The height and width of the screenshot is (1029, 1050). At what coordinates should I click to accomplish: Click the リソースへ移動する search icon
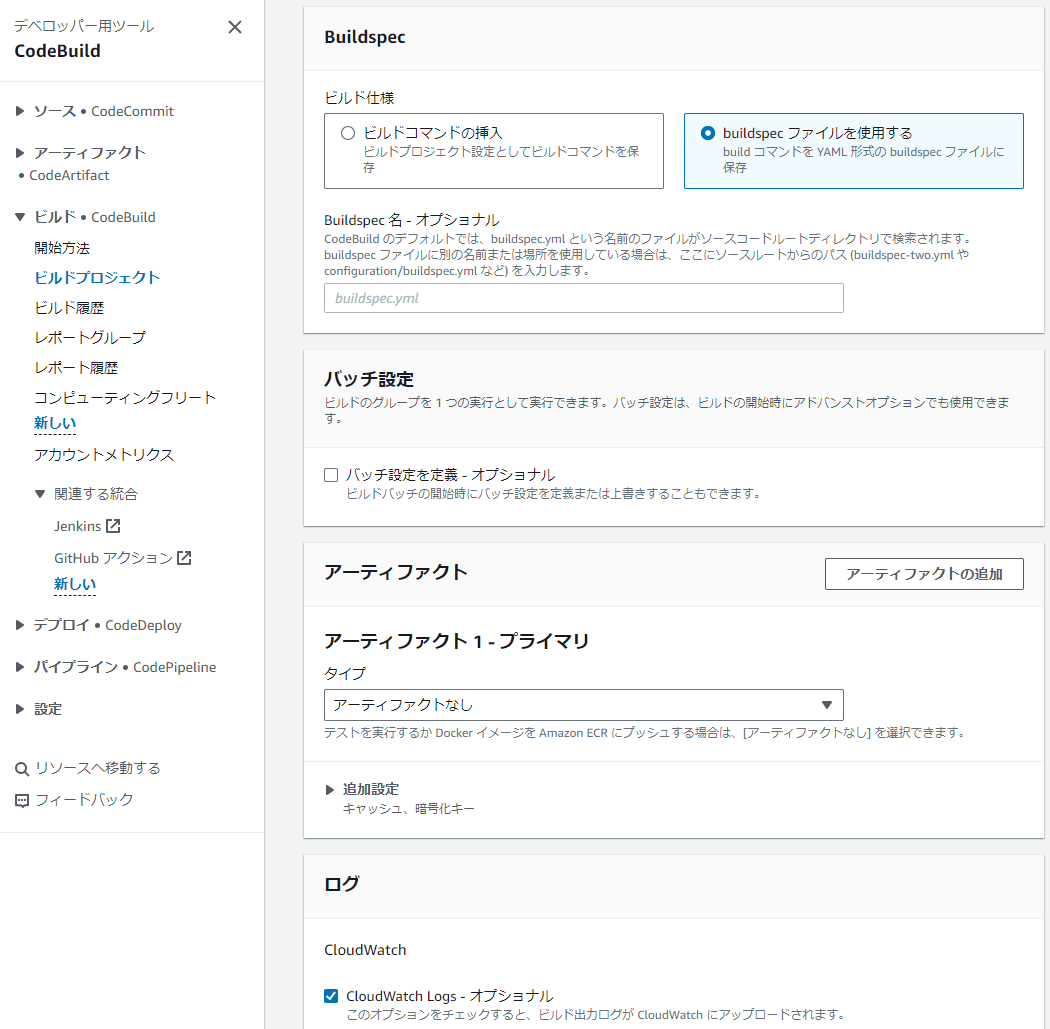22,769
